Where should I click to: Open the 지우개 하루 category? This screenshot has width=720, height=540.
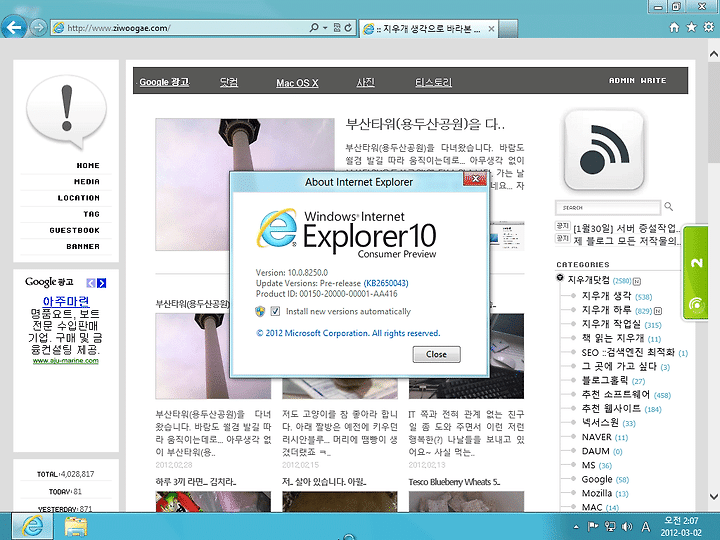606,310
